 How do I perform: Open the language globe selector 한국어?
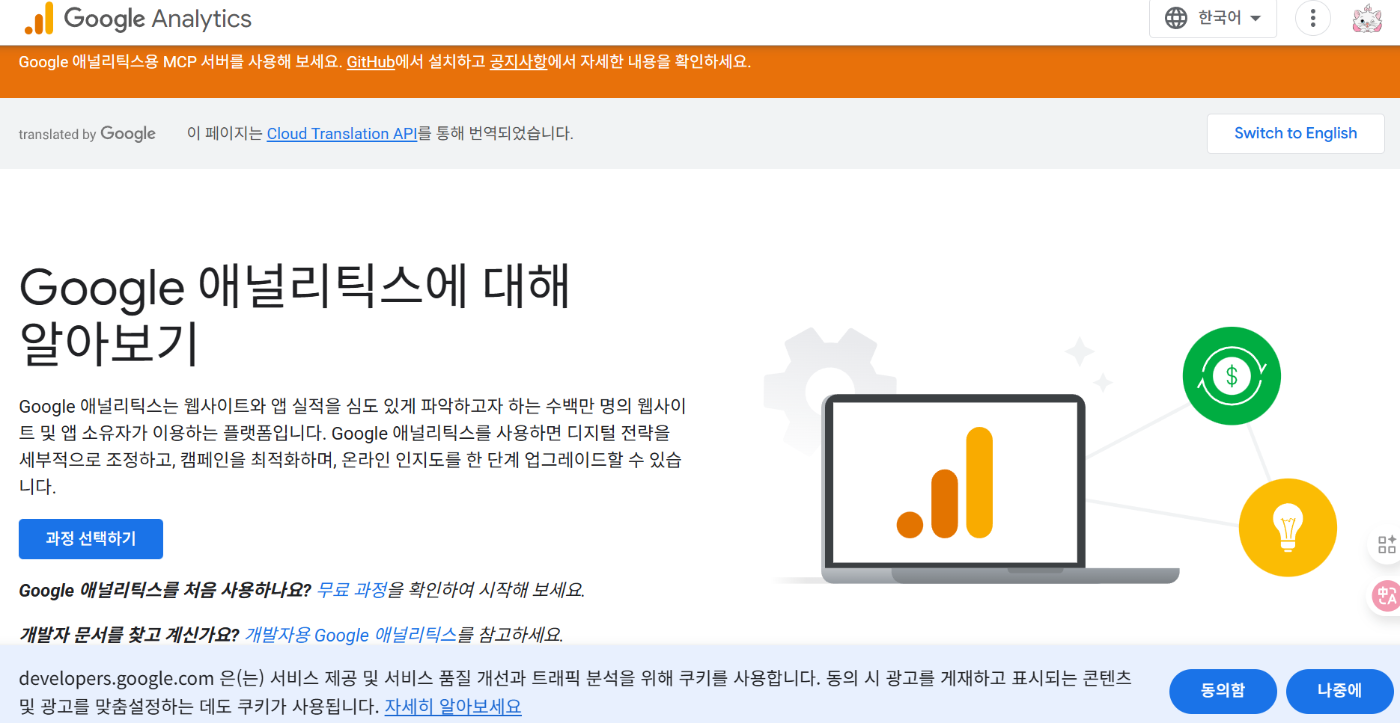click(x=1212, y=18)
